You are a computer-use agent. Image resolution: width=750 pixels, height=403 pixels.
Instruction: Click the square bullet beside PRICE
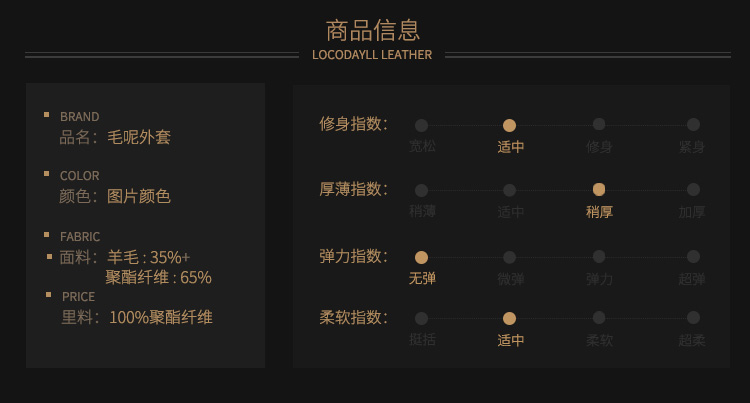[x=47, y=294]
